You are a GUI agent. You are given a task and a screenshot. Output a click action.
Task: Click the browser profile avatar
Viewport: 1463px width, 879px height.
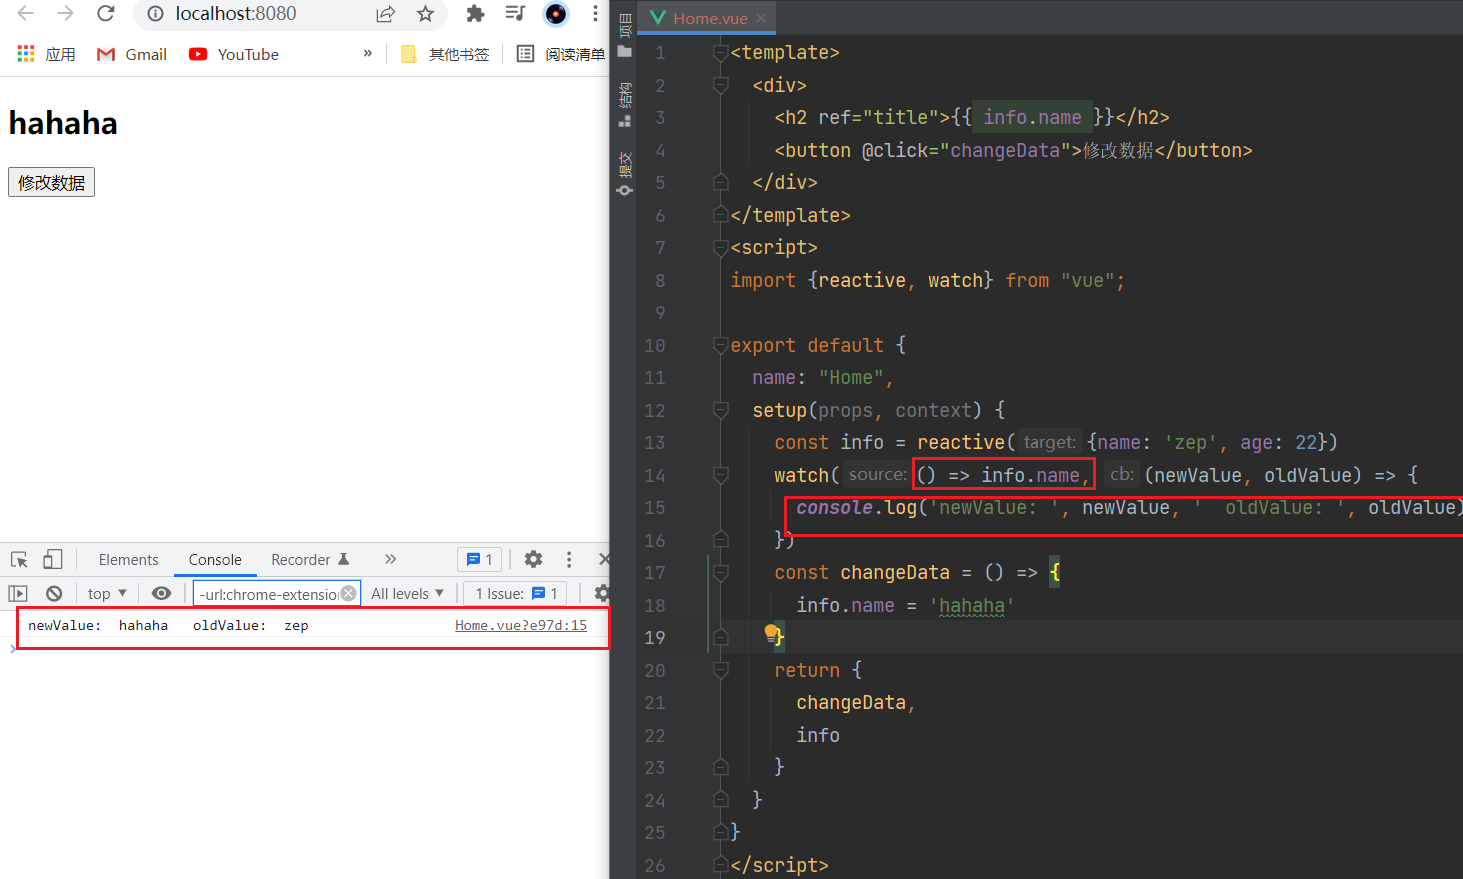point(556,14)
